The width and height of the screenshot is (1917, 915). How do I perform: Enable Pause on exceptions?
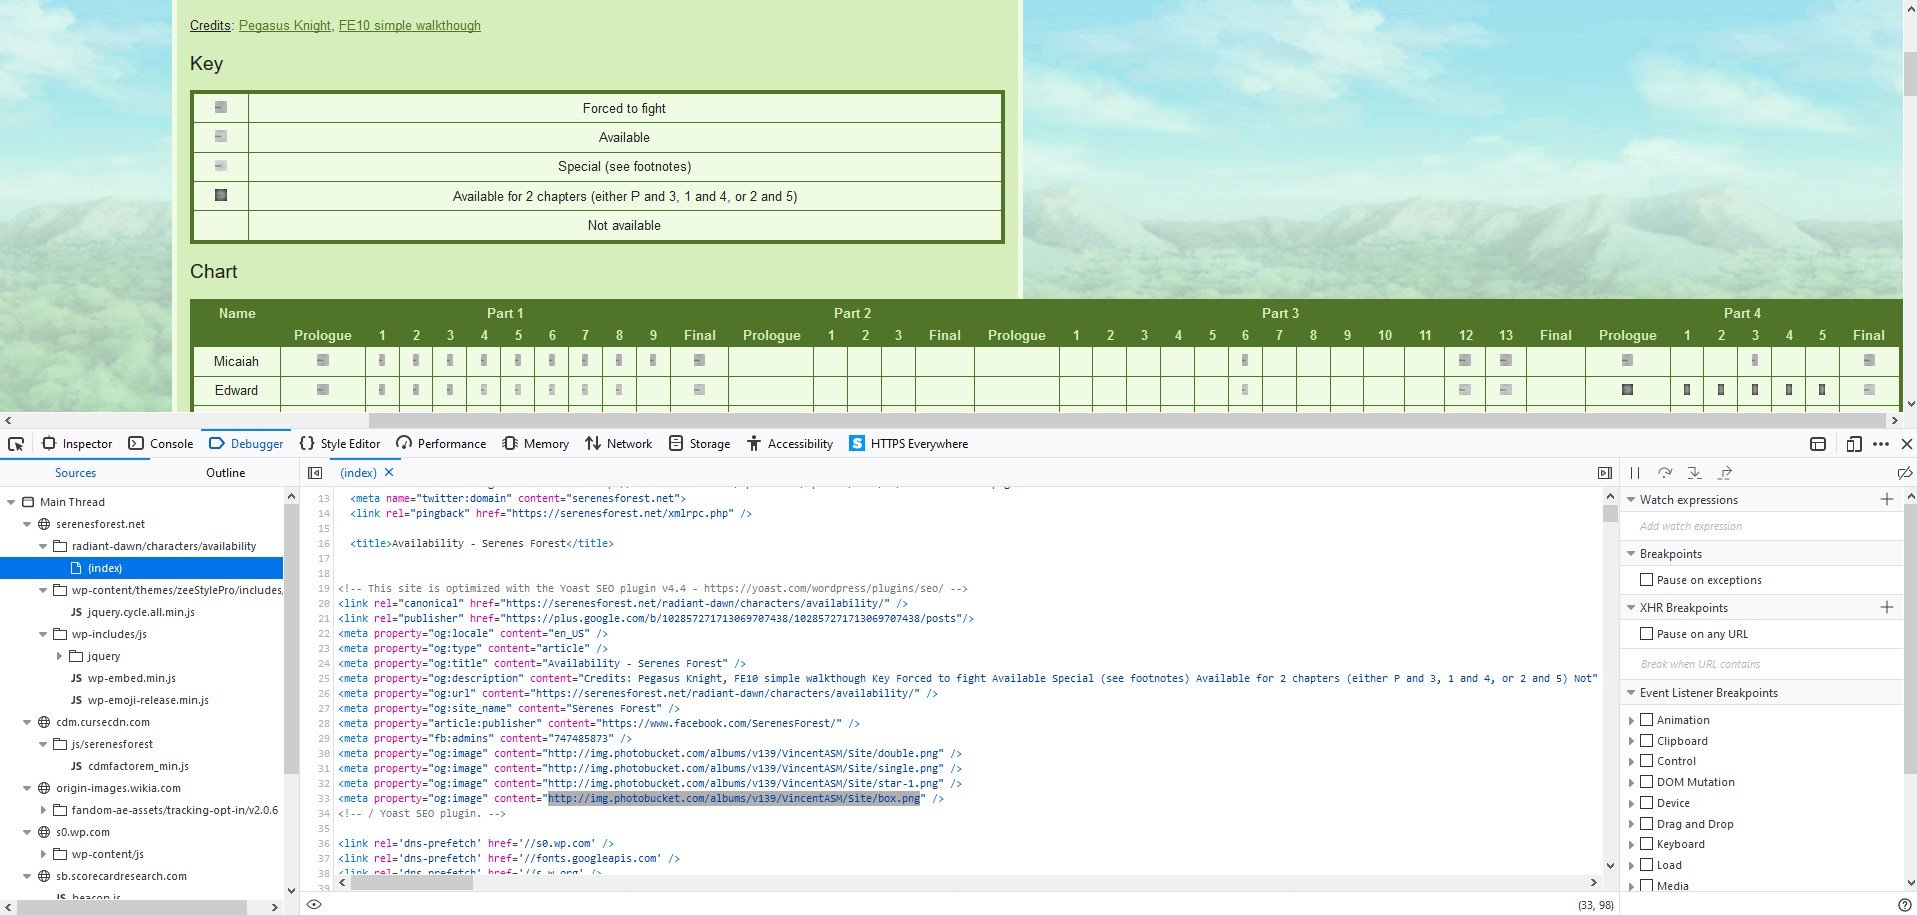click(1647, 579)
